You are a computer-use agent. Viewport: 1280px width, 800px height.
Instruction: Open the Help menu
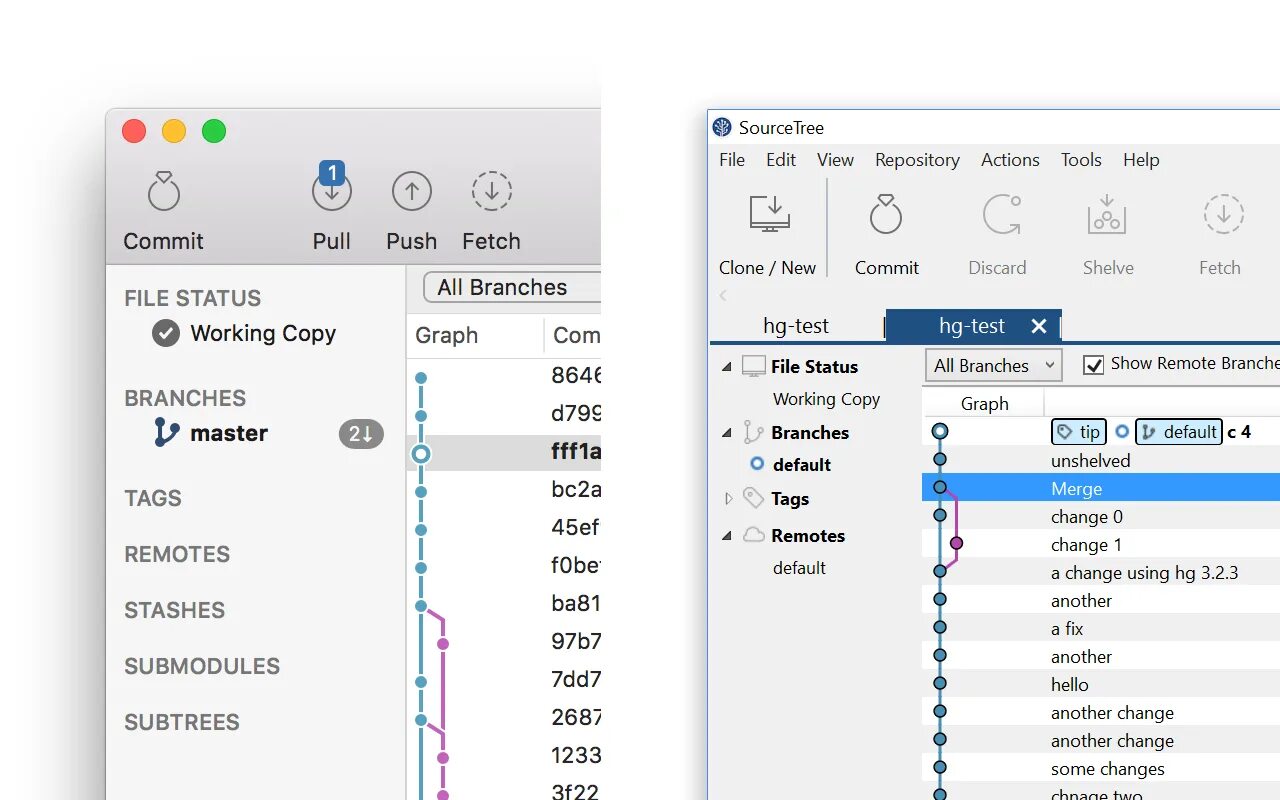(1141, 160)
